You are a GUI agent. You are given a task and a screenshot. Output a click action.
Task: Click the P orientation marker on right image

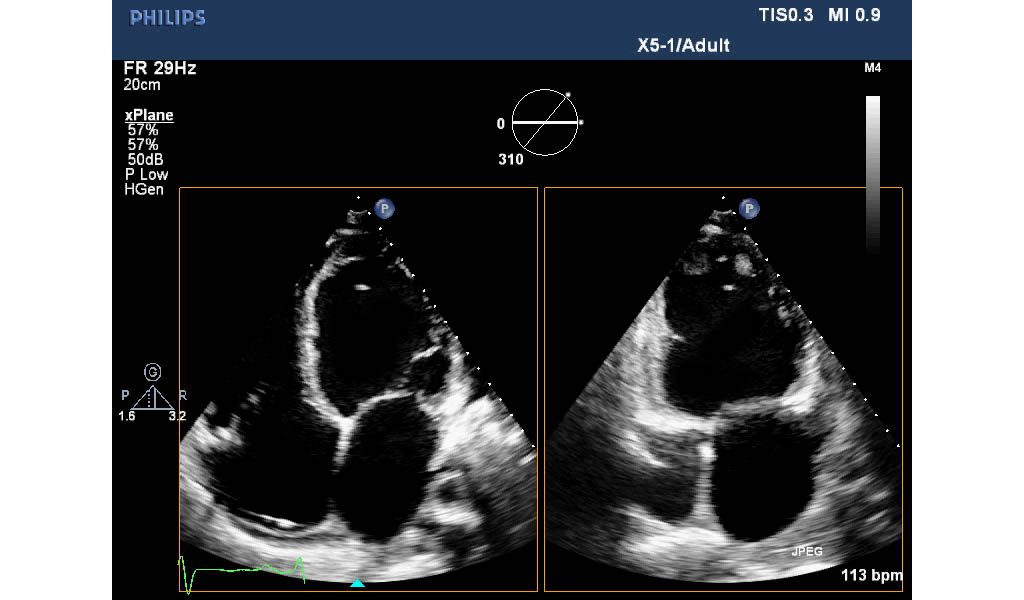point(749,209)
